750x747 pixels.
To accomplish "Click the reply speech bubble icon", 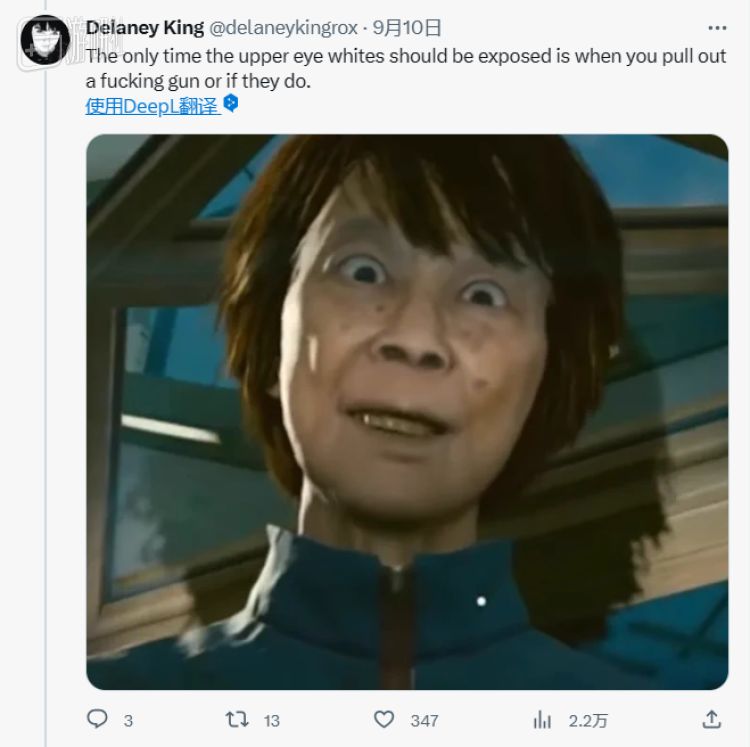I will (97, 719).
